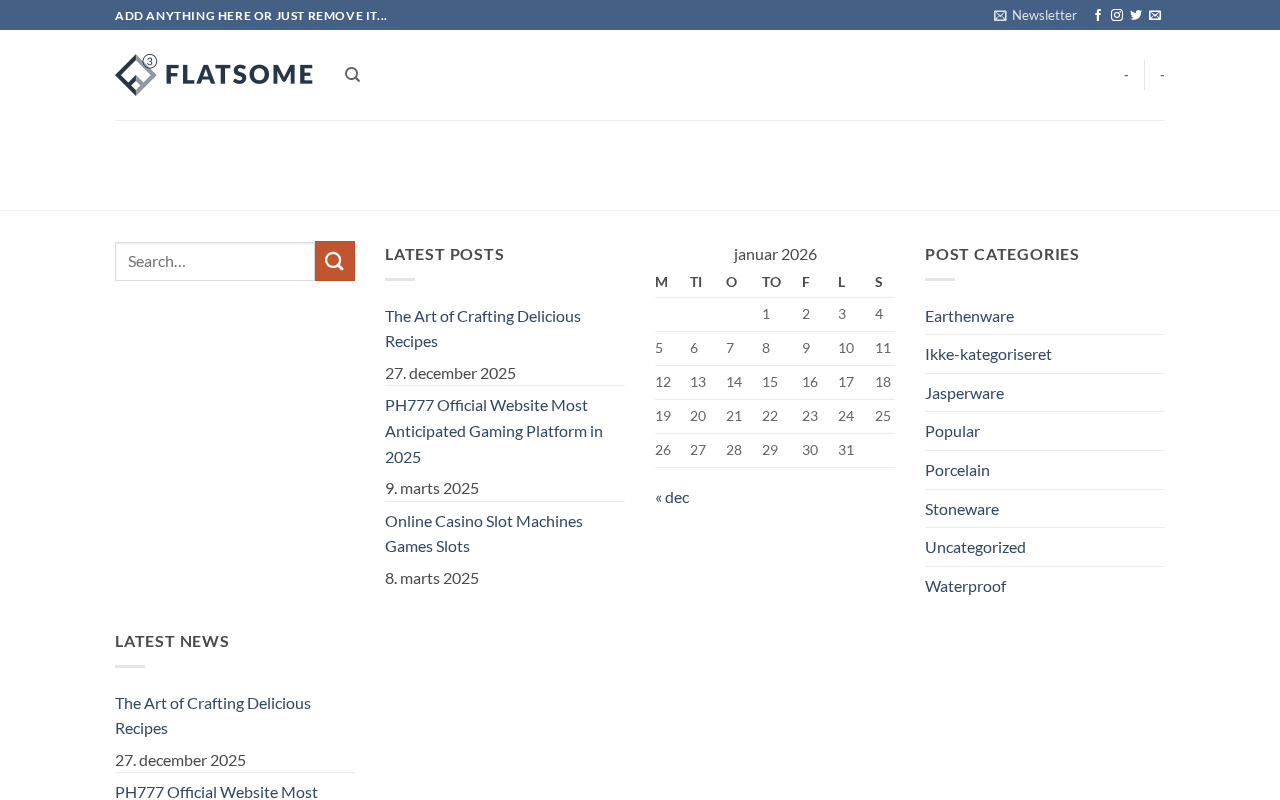Open the Twitter icon in the top bar
The width and height of the screenshot is (1280, 800).
(x=1136, y=15)
